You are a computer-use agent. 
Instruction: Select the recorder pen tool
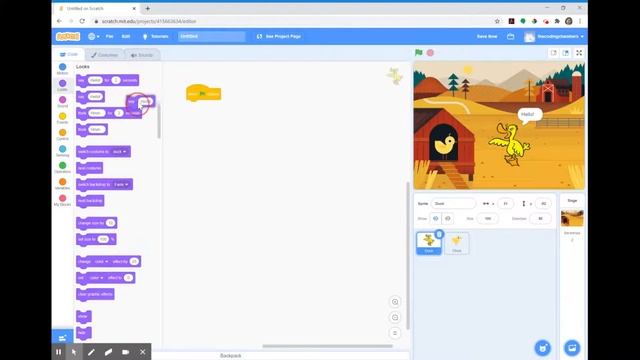point(91,352)
